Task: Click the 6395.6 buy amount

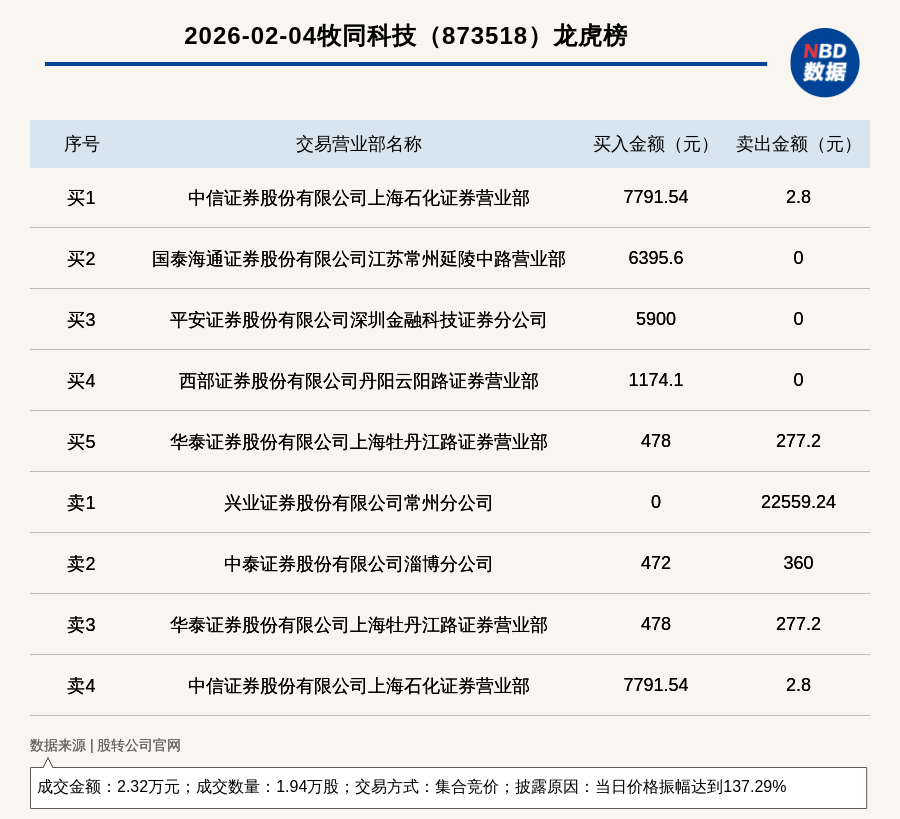Action: tap(655, 258)
